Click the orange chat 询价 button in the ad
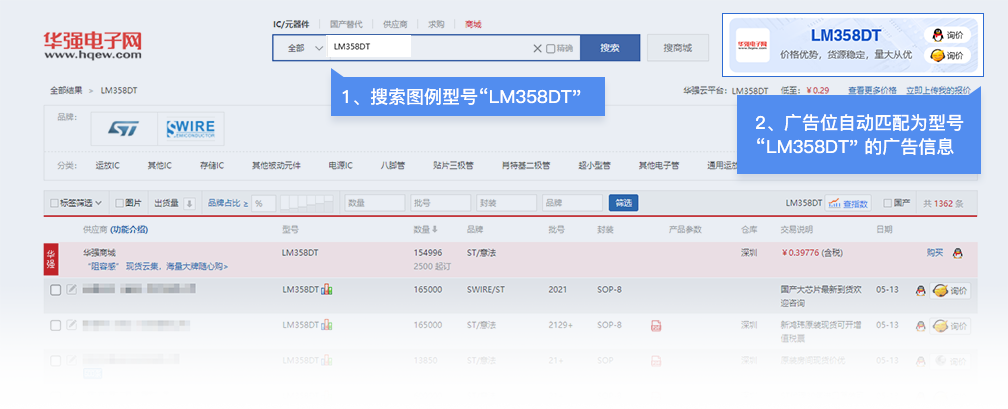This screenshot has width=1008, height=409. 947,55
